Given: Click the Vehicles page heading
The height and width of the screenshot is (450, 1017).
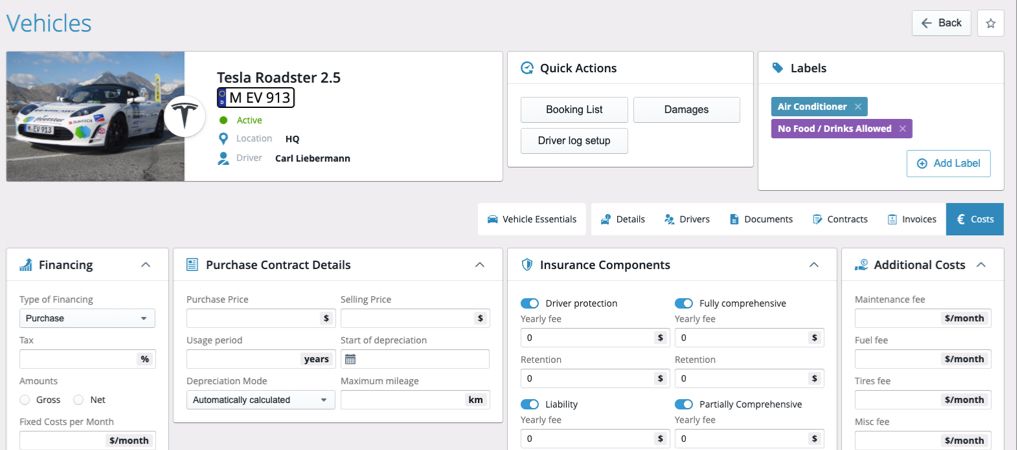Looking at the screenshot, I should point(49,23).
